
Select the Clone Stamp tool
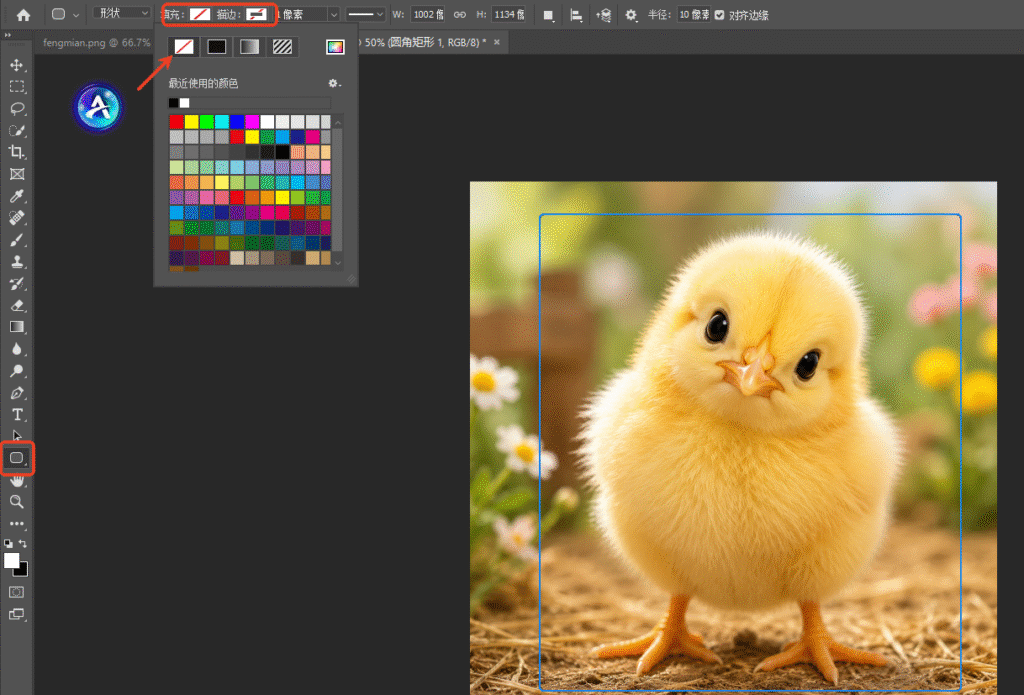tap(17, 261)
